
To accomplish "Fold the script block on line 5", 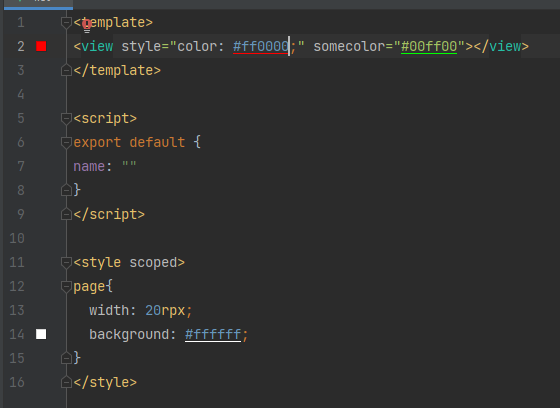I will (x=66, y=118).
